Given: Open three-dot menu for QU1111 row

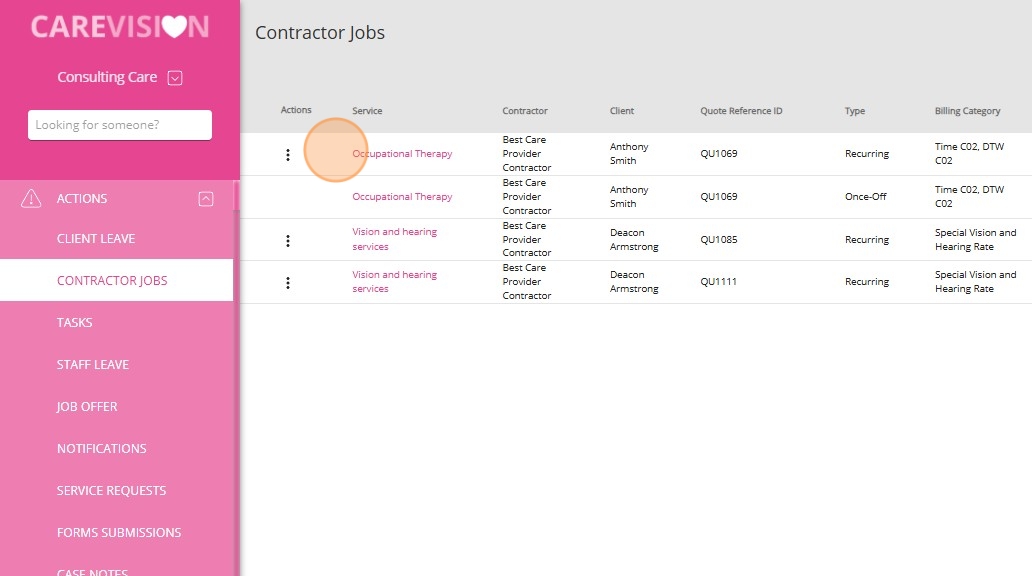Looking at the screenshot, I should (x=288, y=283).
